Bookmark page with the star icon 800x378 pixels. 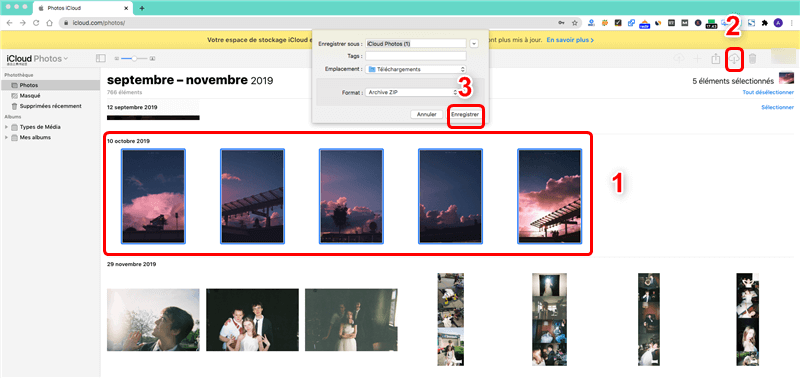(575, 23)
